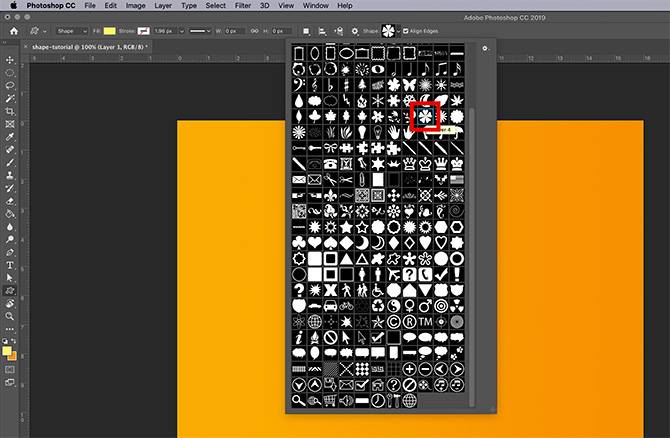Choose the shopping cart shape
Viewport: 670px width, 438px height.
(330, 401)
